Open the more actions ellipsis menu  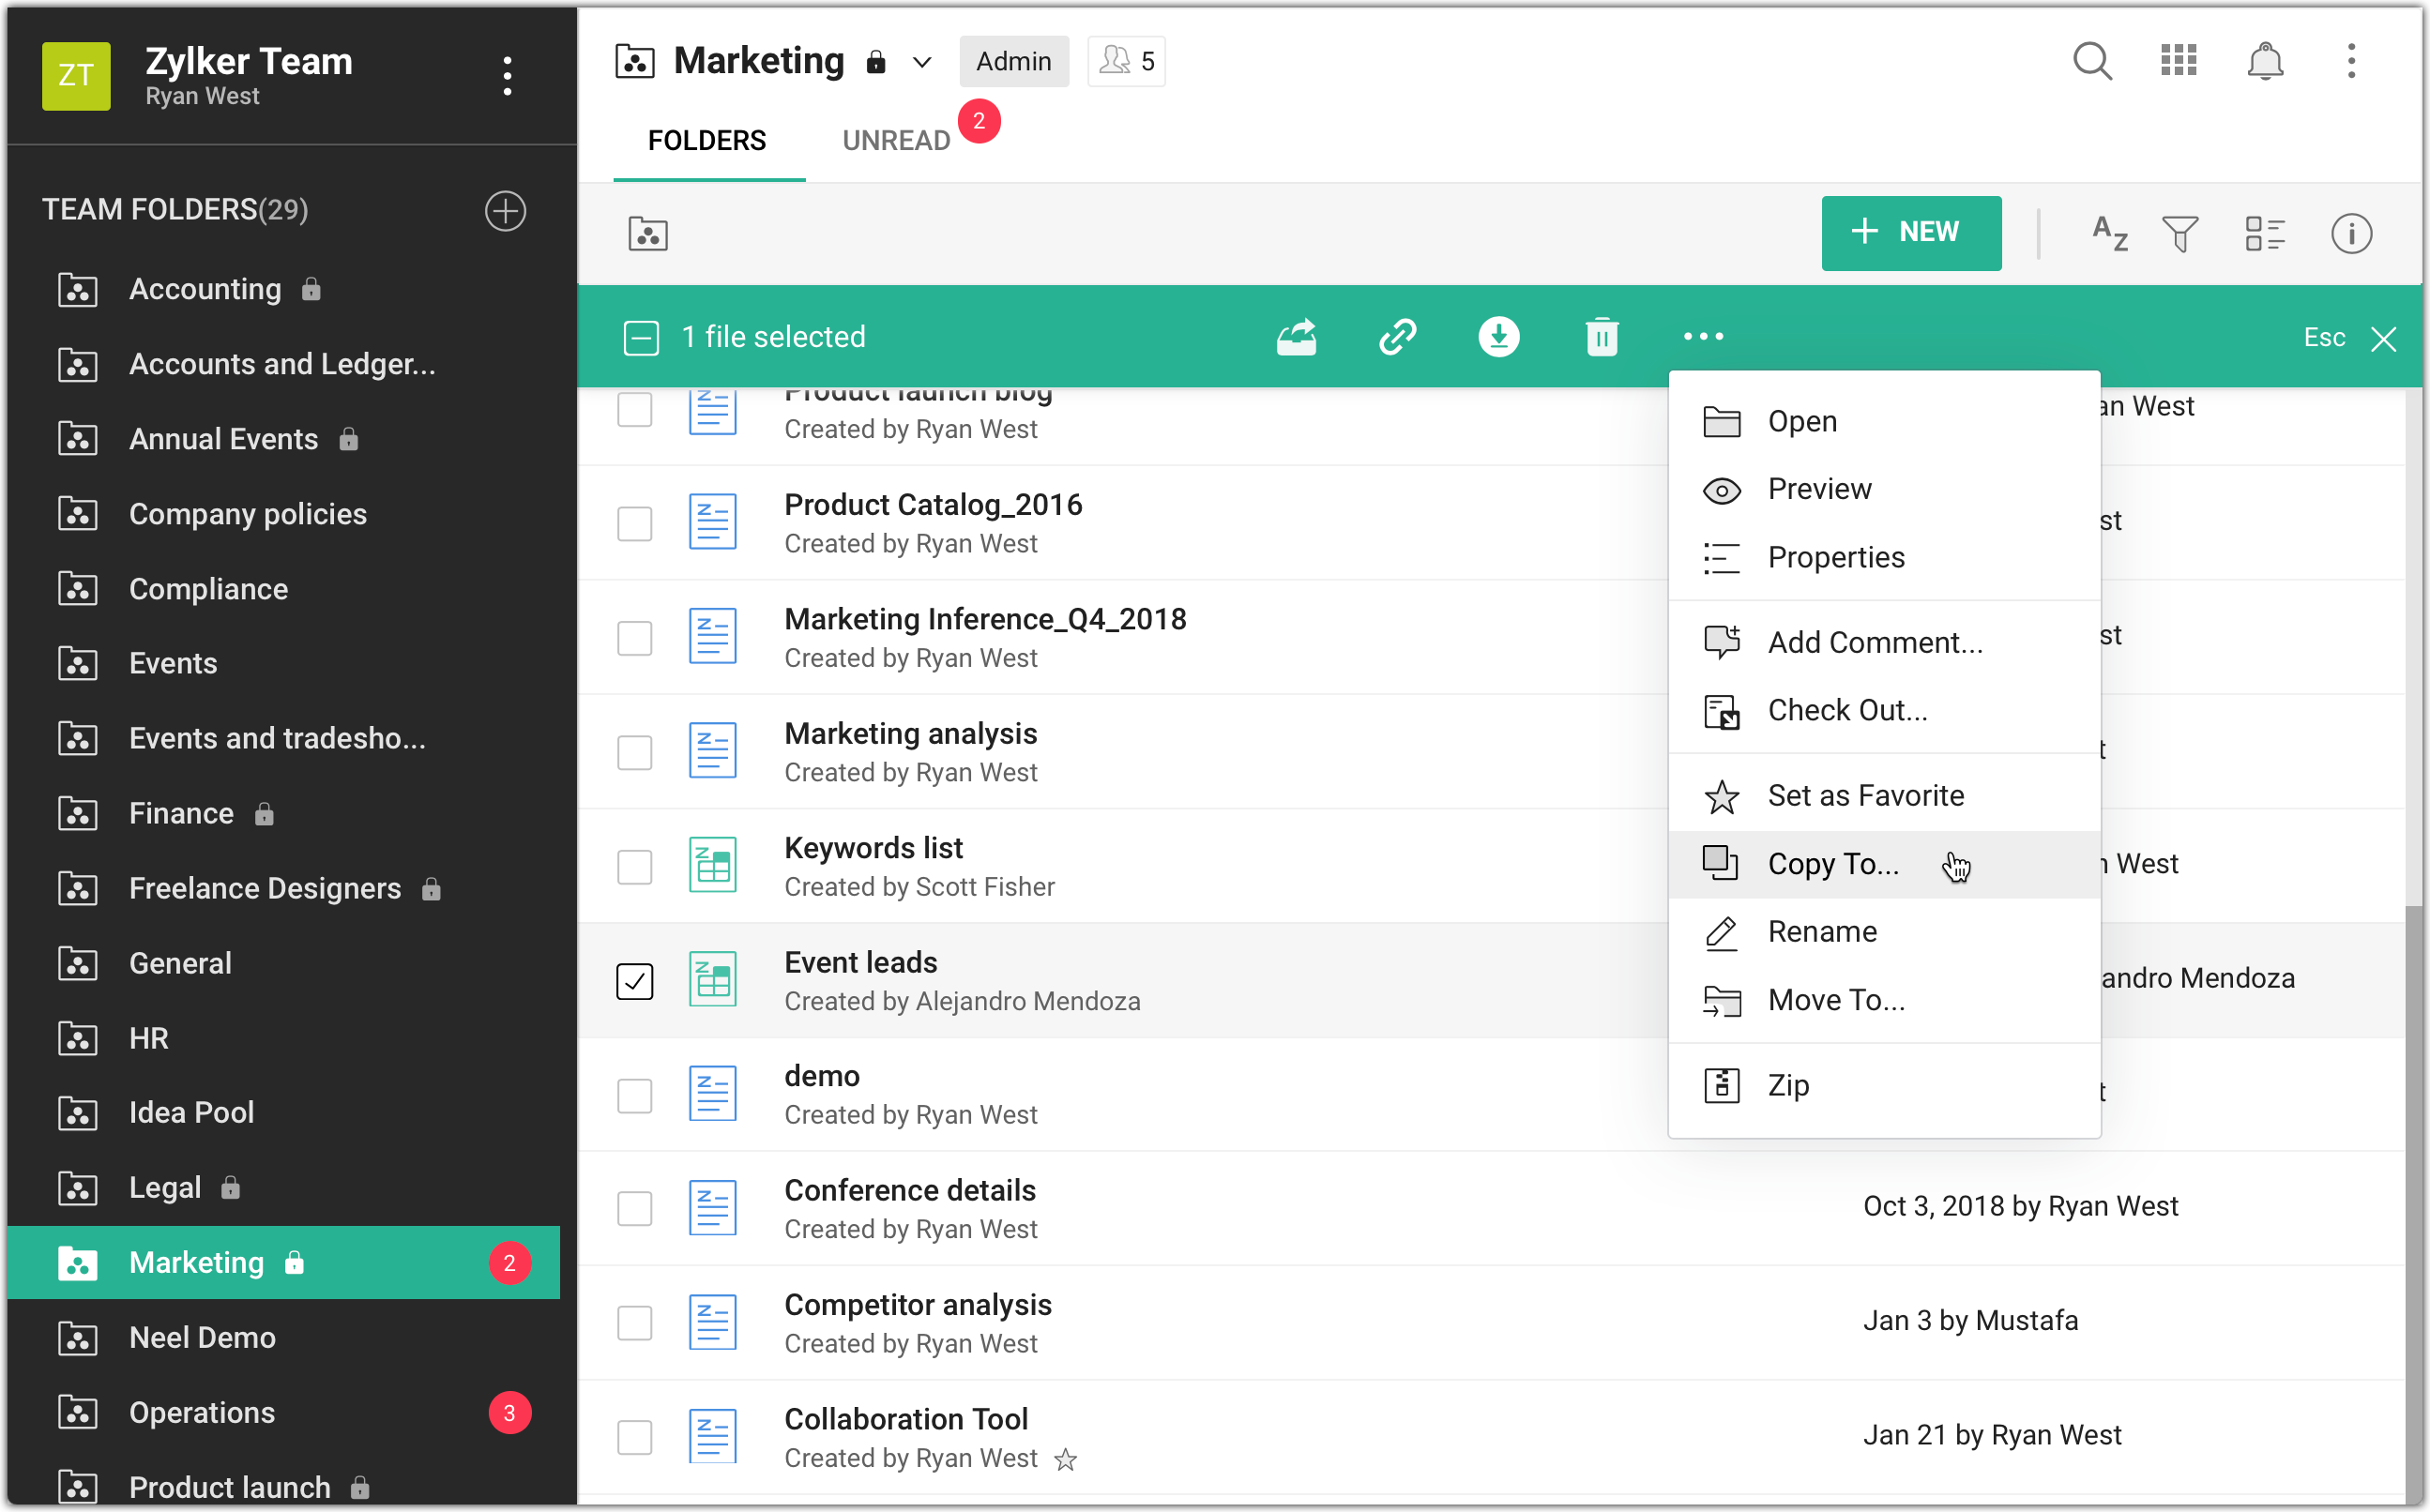click(1702, 337)
